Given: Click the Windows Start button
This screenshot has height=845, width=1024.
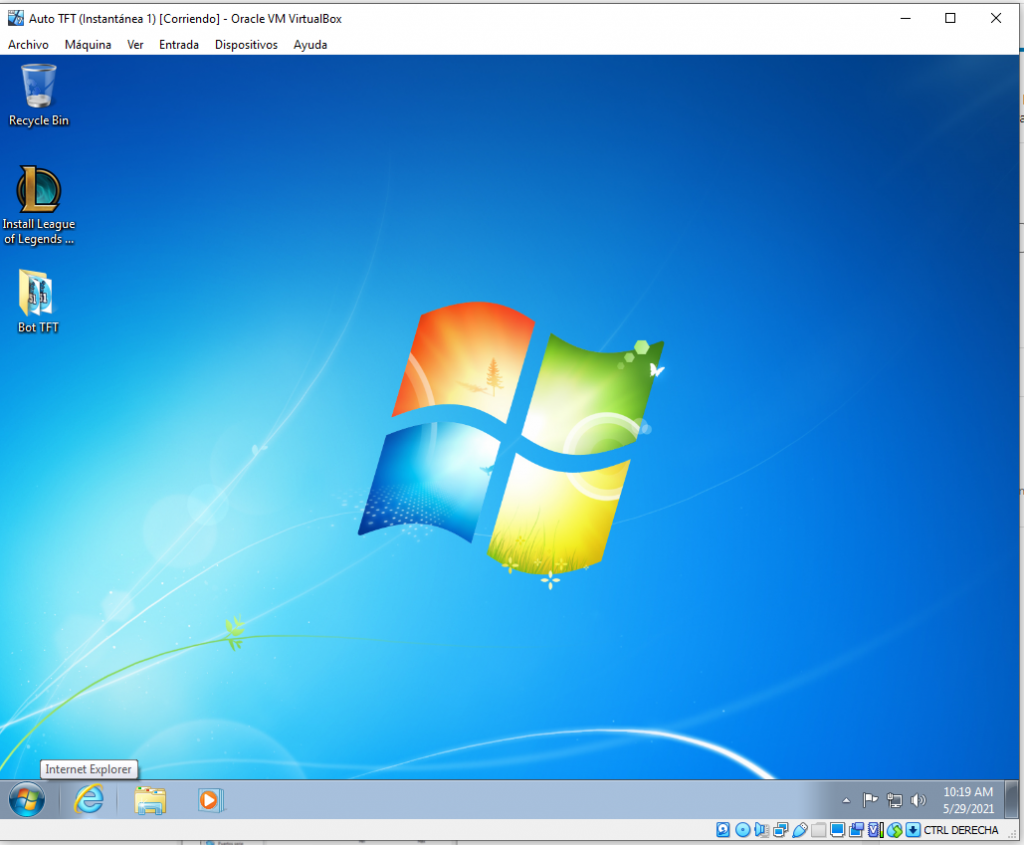Looking at the screenshot, I should pos(27,800).
